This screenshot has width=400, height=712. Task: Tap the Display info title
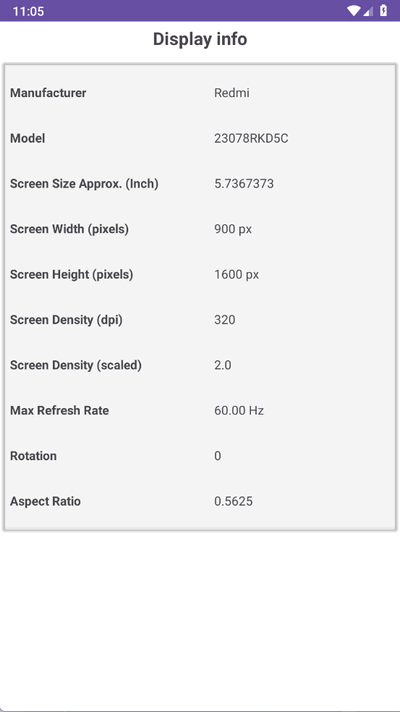[x=200, y=39]
